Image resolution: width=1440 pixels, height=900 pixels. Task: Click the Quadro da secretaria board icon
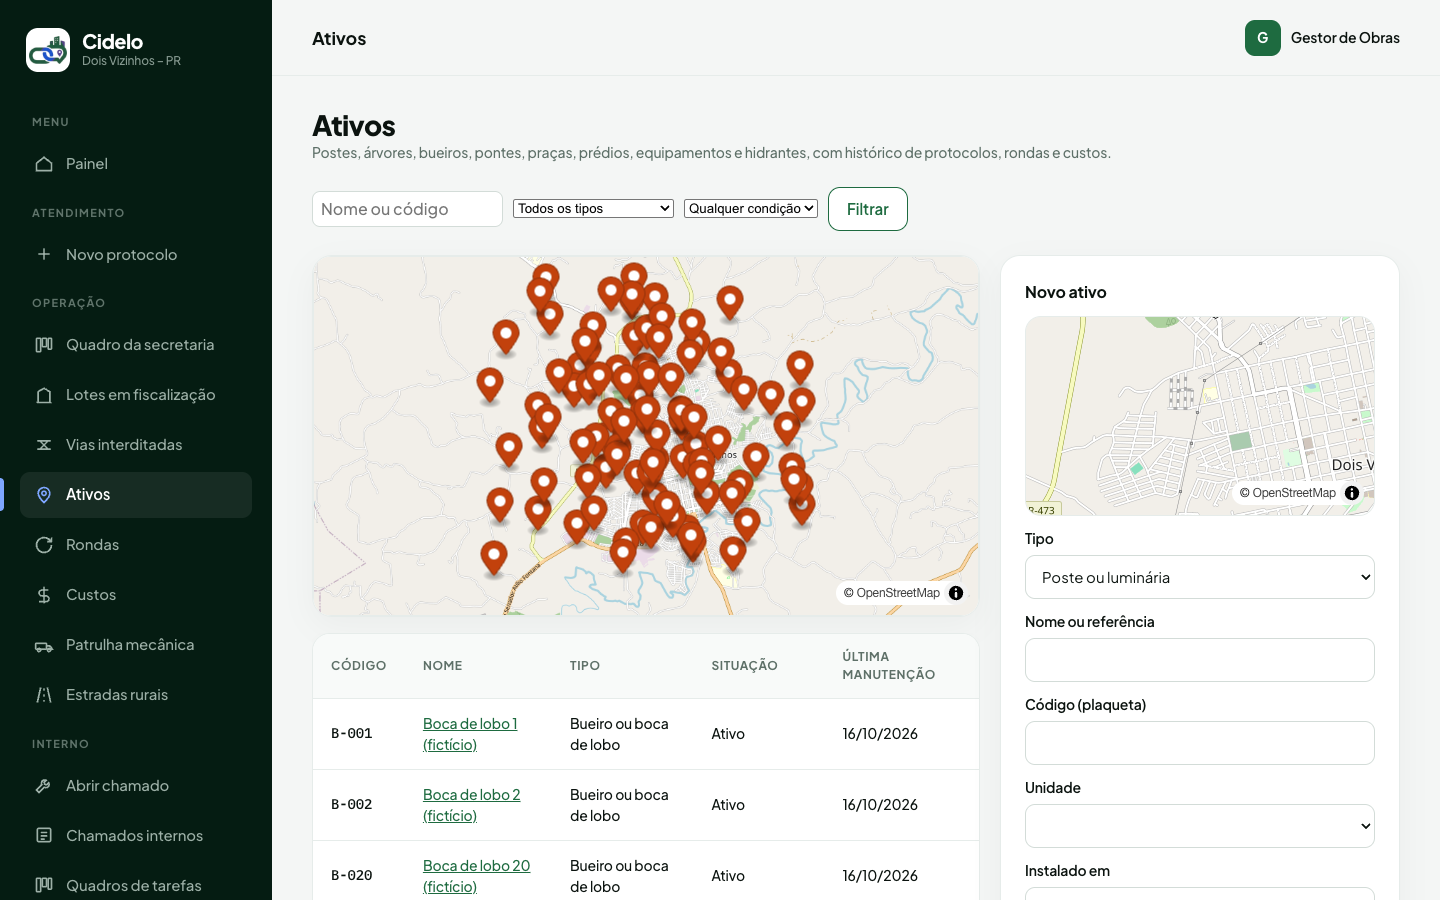click(x=44, y=345)
